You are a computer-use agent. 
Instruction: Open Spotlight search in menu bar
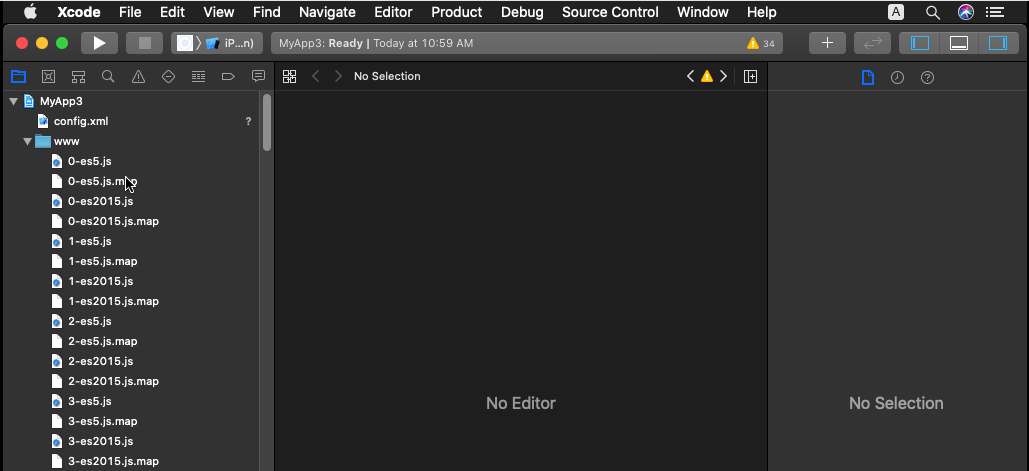point(932,12)
